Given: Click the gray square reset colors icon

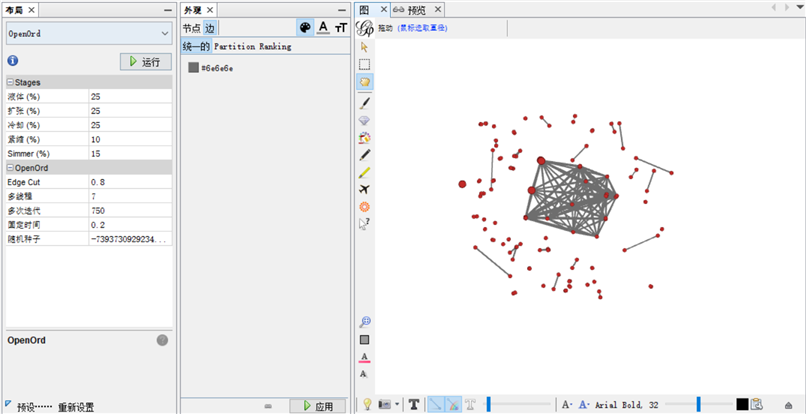Looking at the screenshot, I should click(x=364, y=339).
